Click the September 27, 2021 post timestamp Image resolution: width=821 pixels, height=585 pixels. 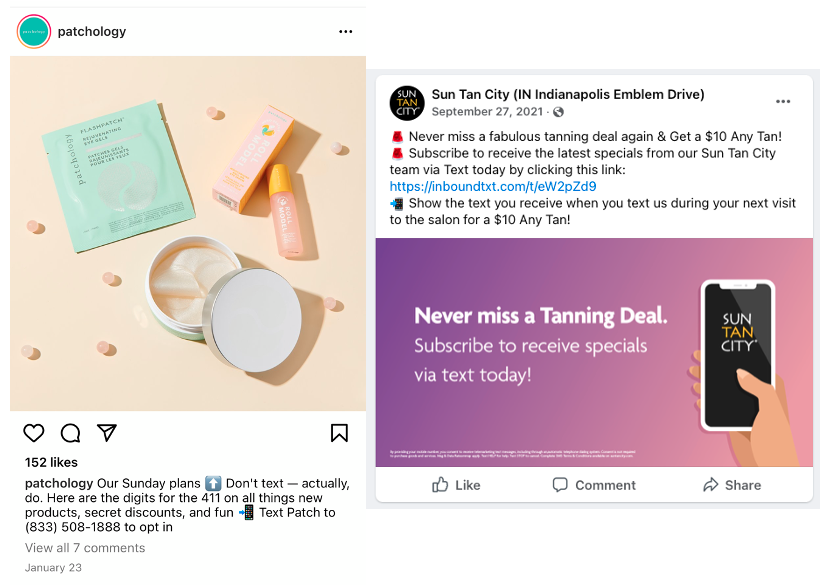pyautogui.click(x=487, y=112)
